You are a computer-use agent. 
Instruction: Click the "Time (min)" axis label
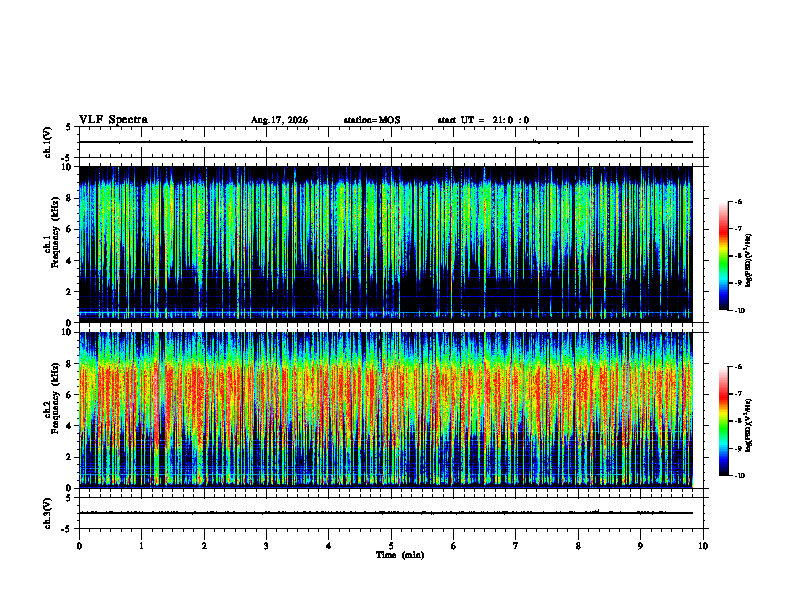(x=400, y=555)
